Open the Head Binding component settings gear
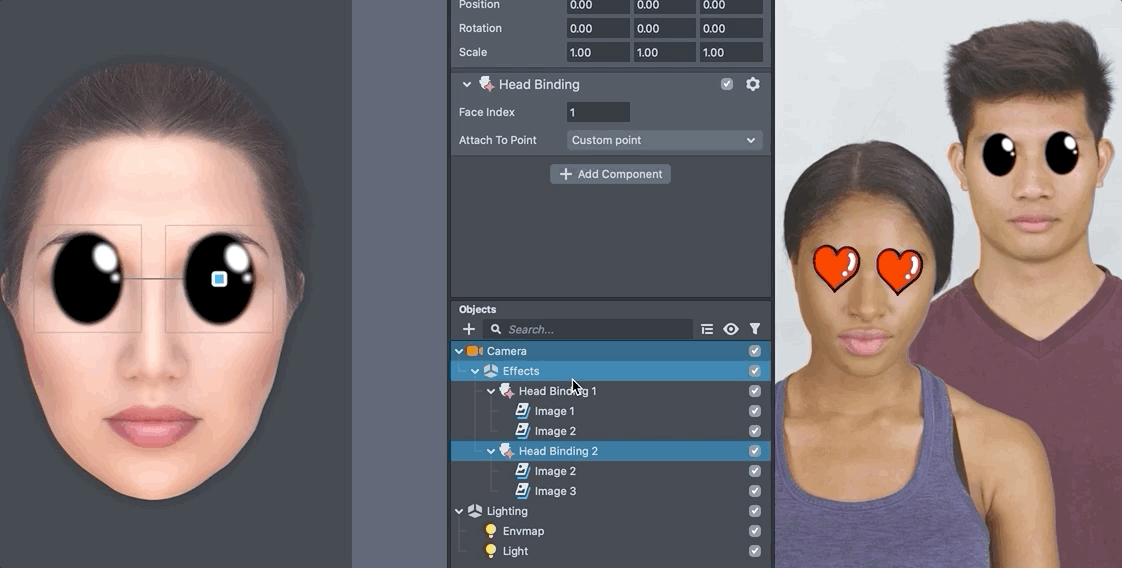The width and height of the screenshot is (1122, 568). click(x=753, y=85)
